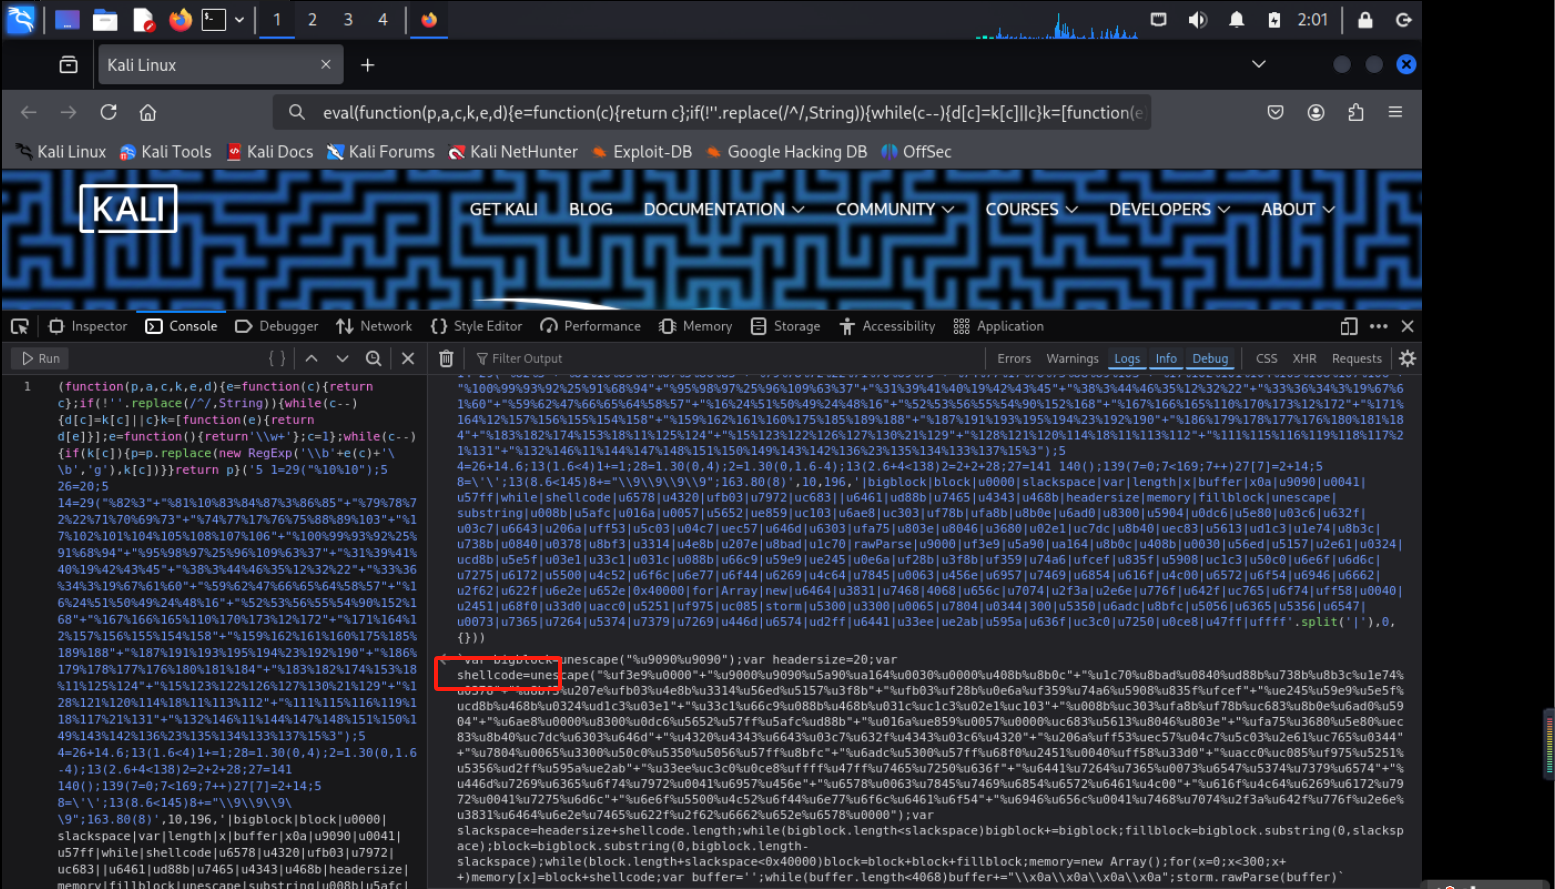
Task: Expand the COMMUNITY menu
Action: click(x=895, y=209)
